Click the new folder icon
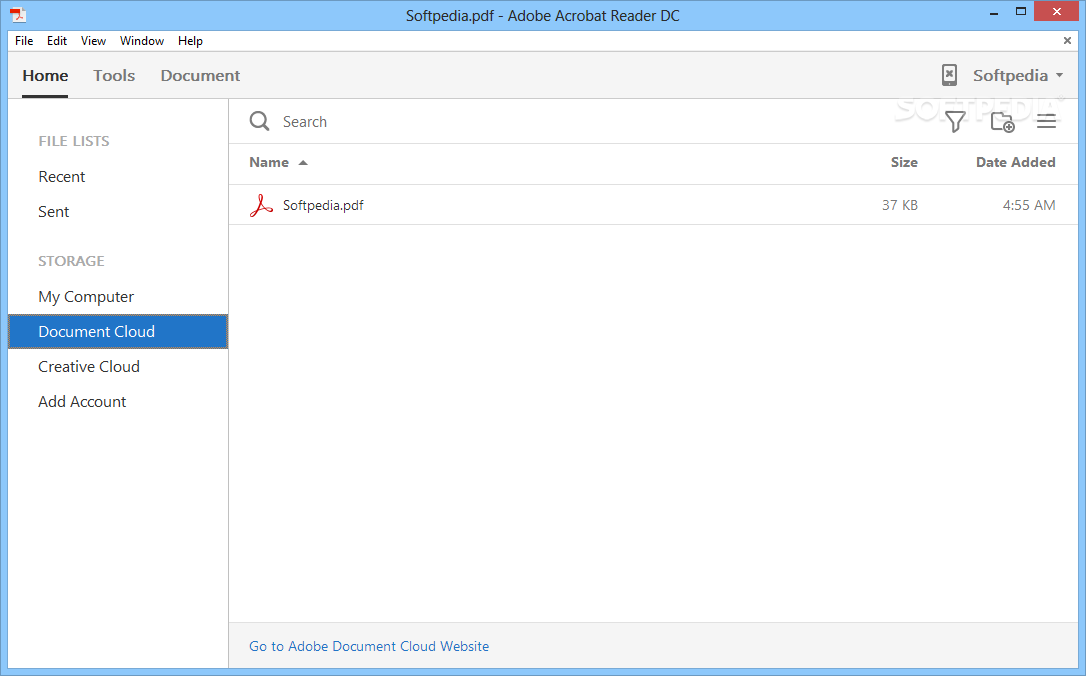 click(x=1002, y=122)
